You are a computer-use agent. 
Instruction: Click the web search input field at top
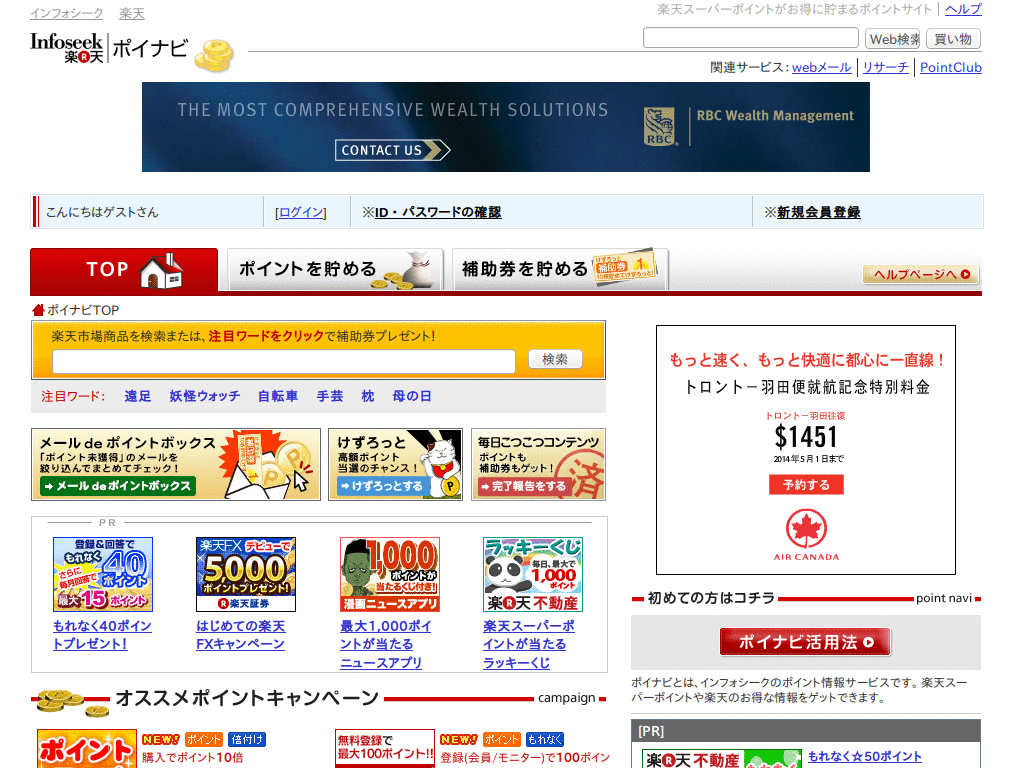click(x=750, y=38)
